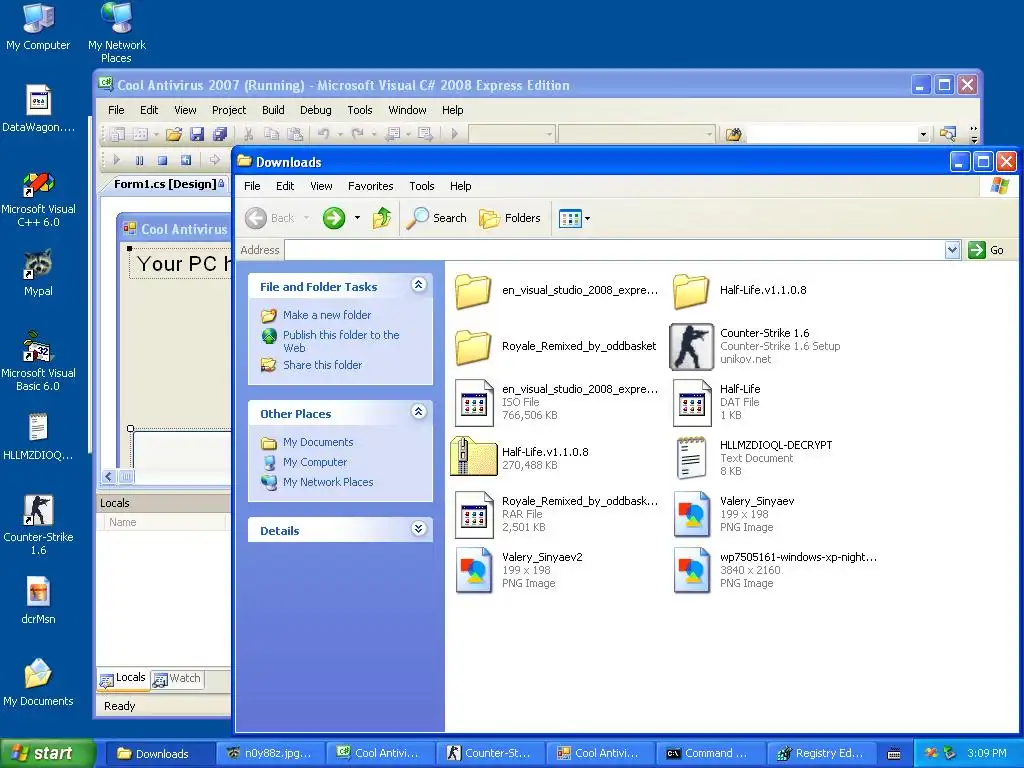The height and width of the screenshot is (768, 1024).
Task: Open the Build menu in Visual C#
Action: pos(273,110)
